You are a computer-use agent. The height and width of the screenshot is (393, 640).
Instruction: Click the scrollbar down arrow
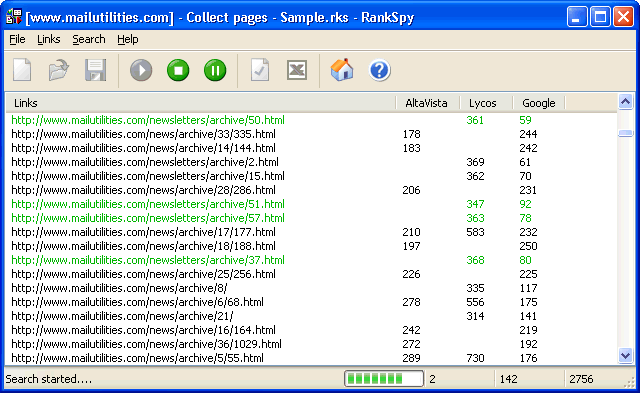(x=625, y=355)
